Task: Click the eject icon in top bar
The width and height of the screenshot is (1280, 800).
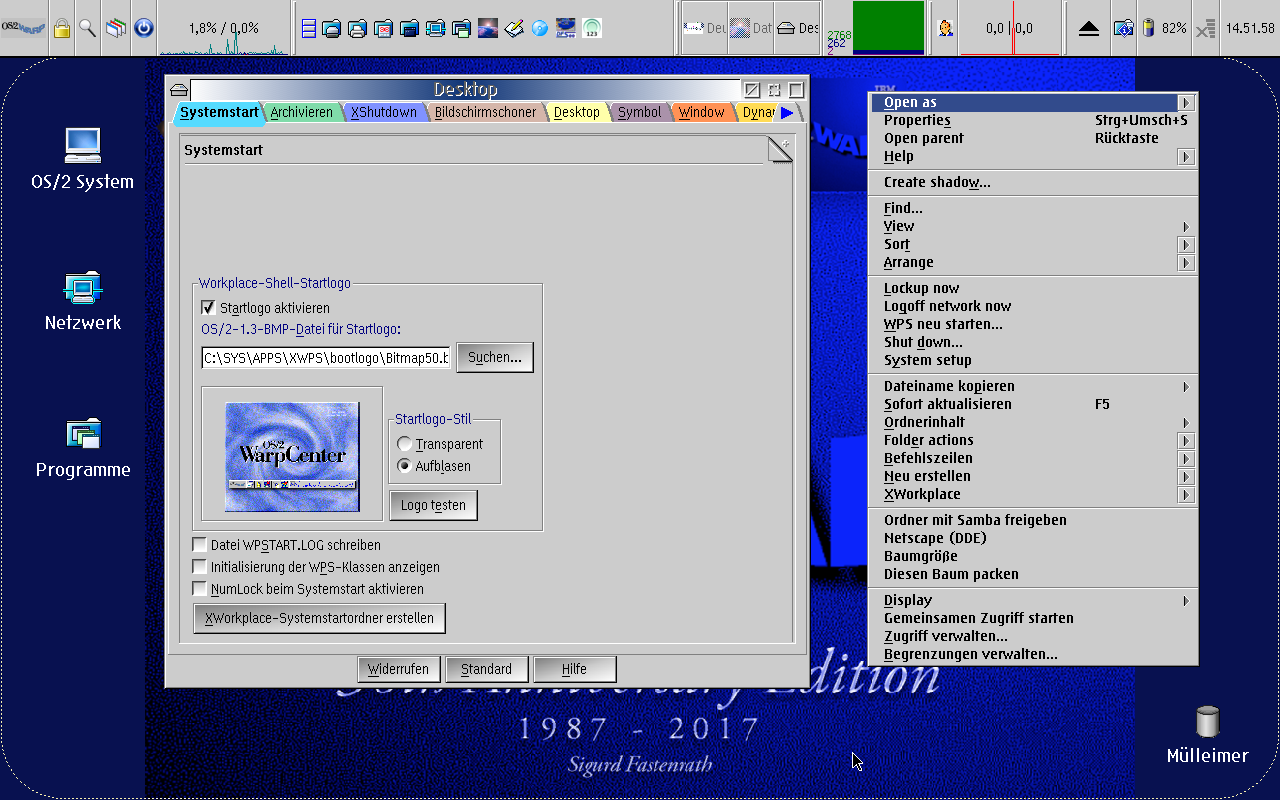Action: click(1089, 28)
